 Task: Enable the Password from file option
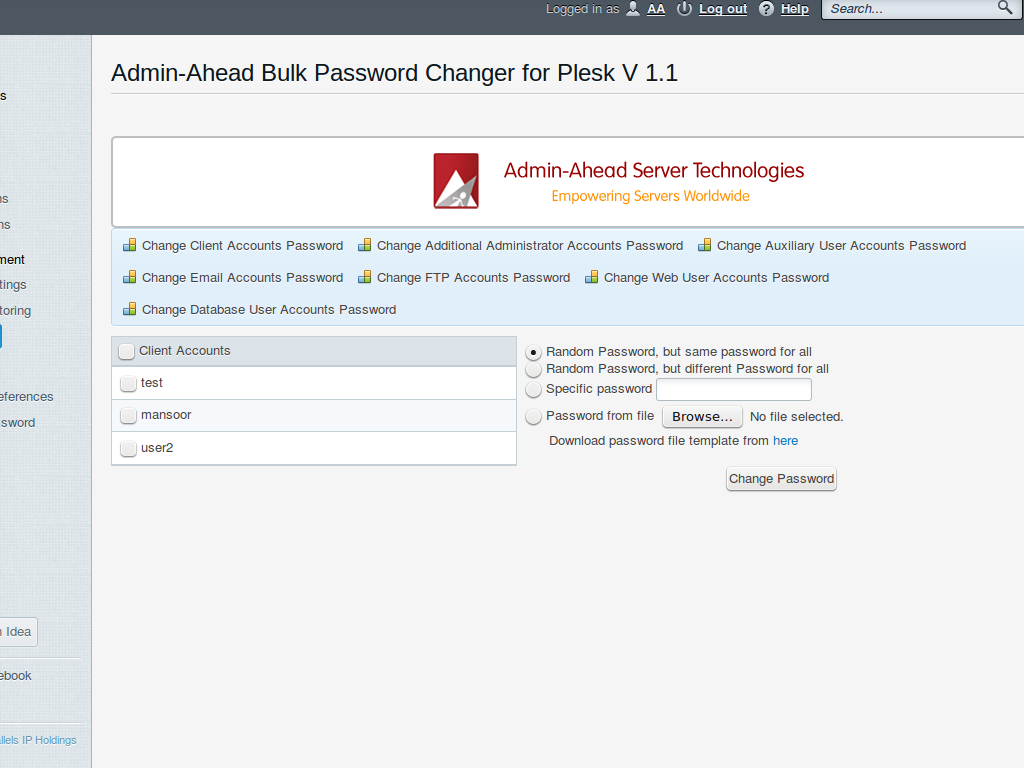[533, 416]
